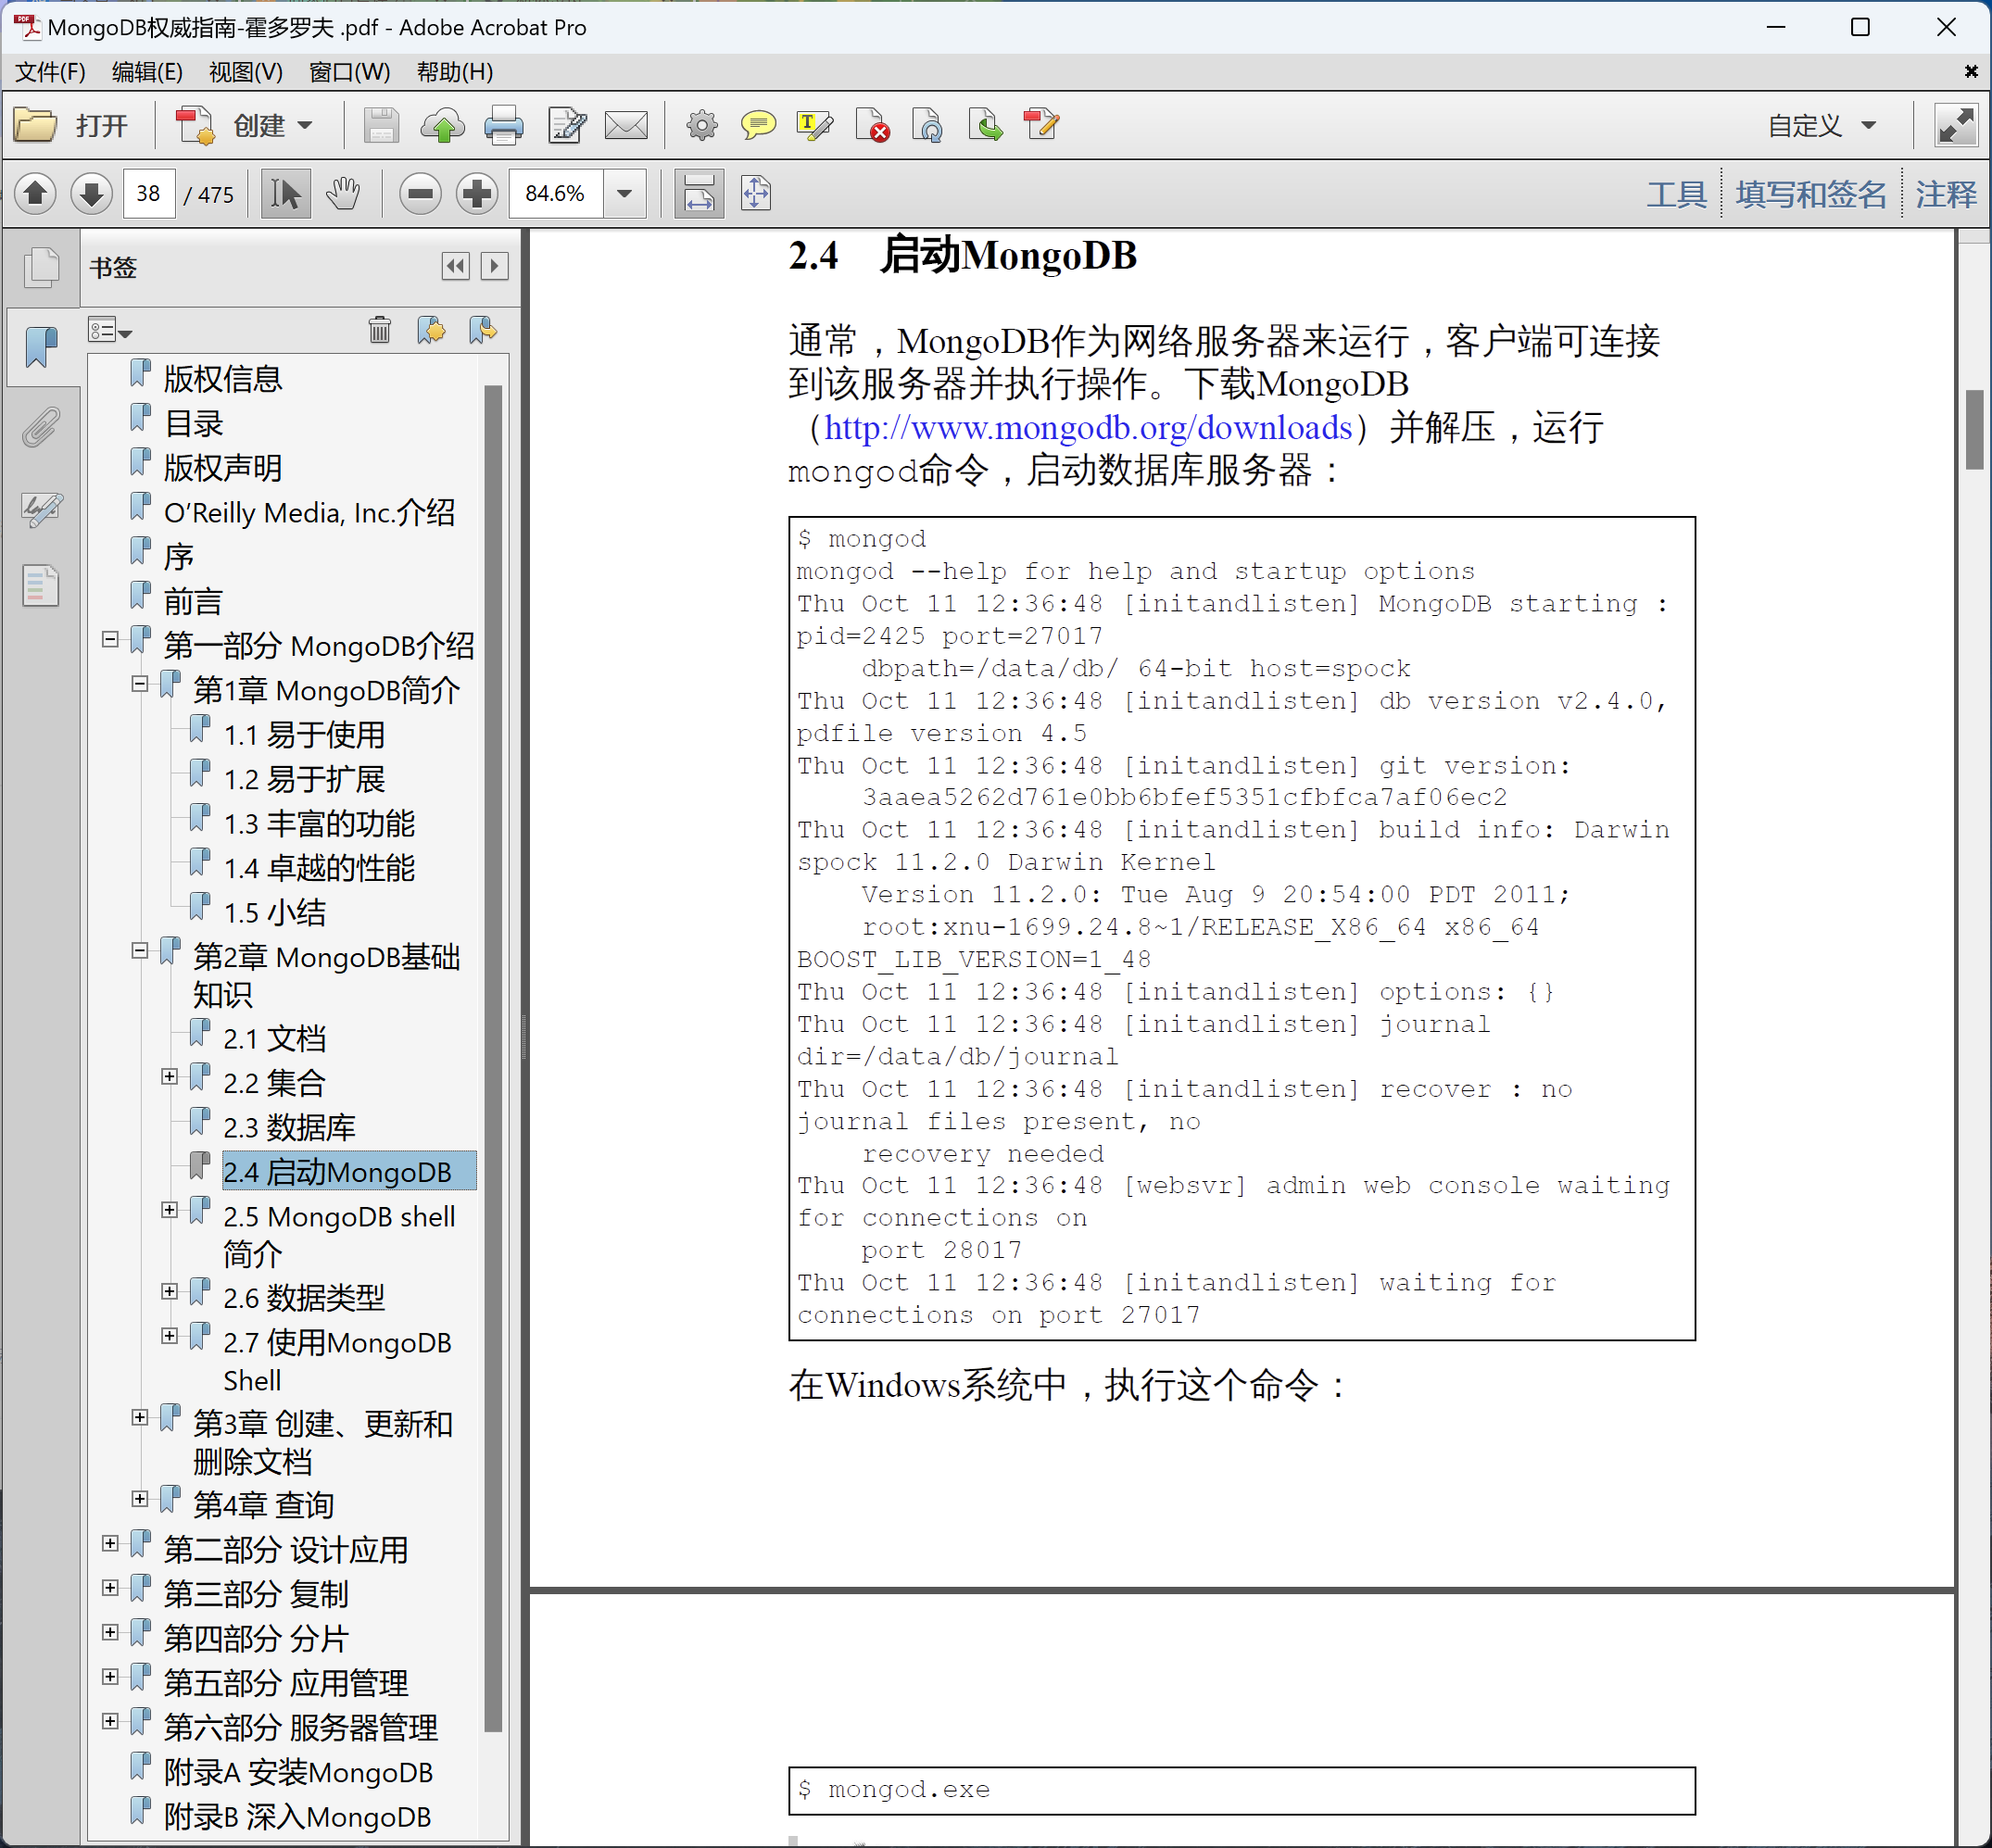The width and height of the screenshot is (1992, 1848).
Task: Click the New Bookmark icon
Action: pyautogui.click(x=432, y=330)
